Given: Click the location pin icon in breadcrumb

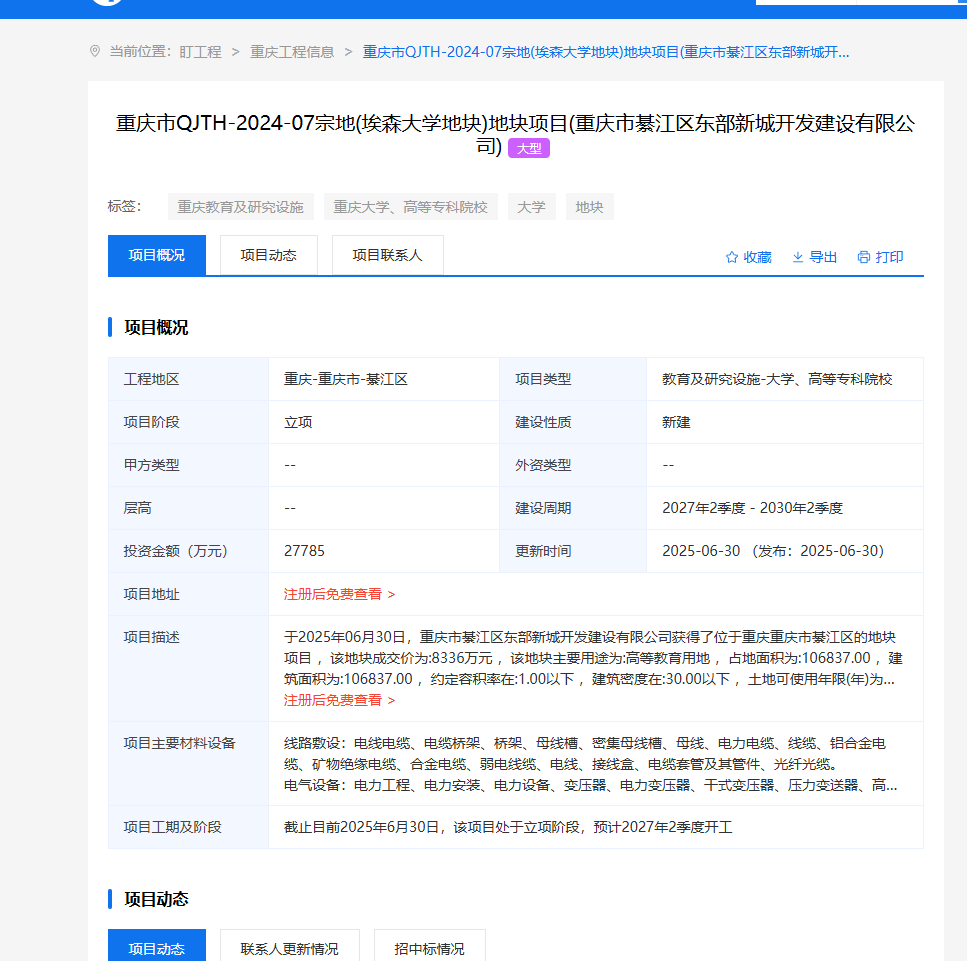Looking at the screenshot, I should (x=95, y=51).
